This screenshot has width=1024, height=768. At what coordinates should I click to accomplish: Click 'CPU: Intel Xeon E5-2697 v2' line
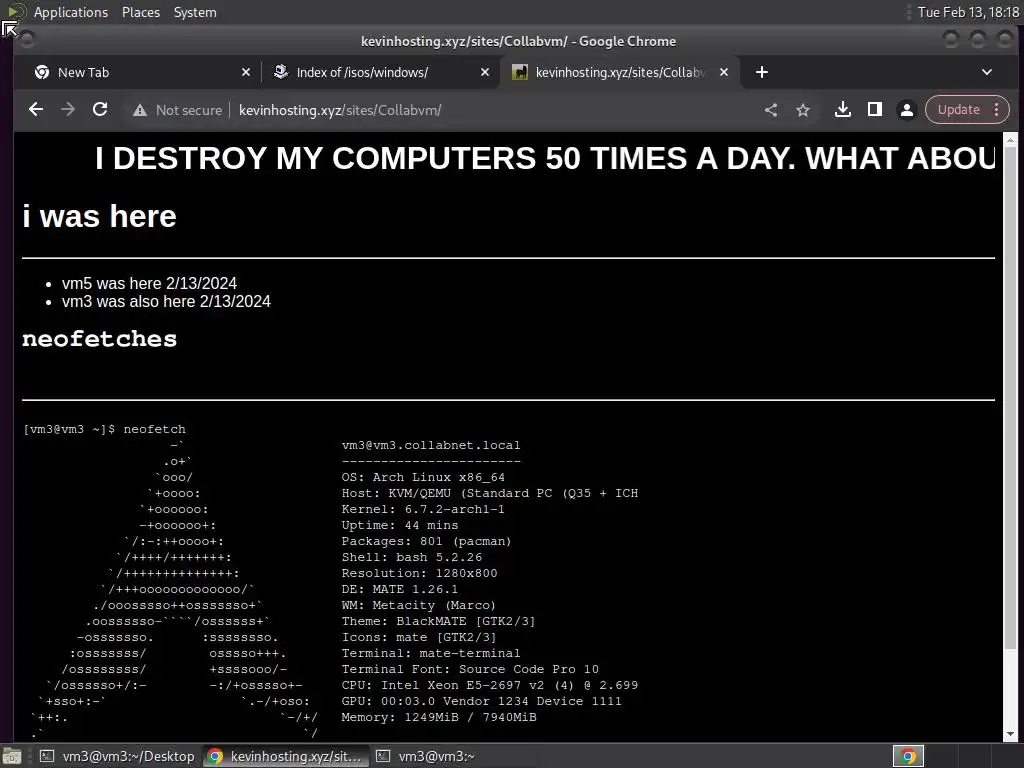coord(490,685)
